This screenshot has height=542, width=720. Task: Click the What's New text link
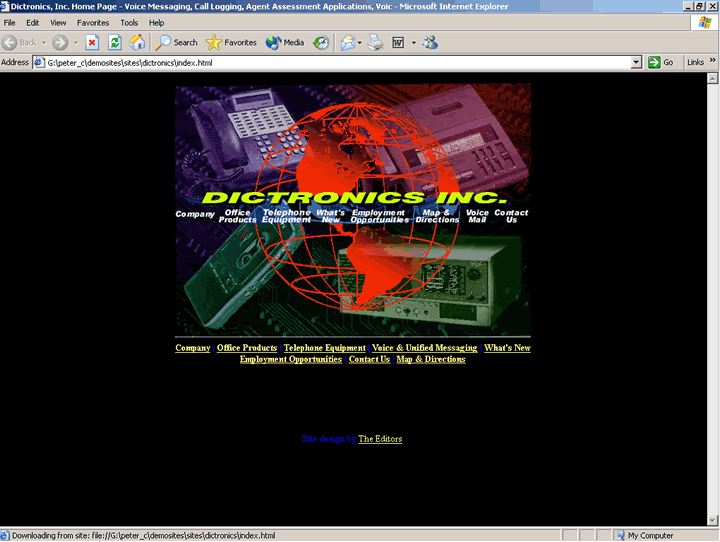[x=507, y=348]
